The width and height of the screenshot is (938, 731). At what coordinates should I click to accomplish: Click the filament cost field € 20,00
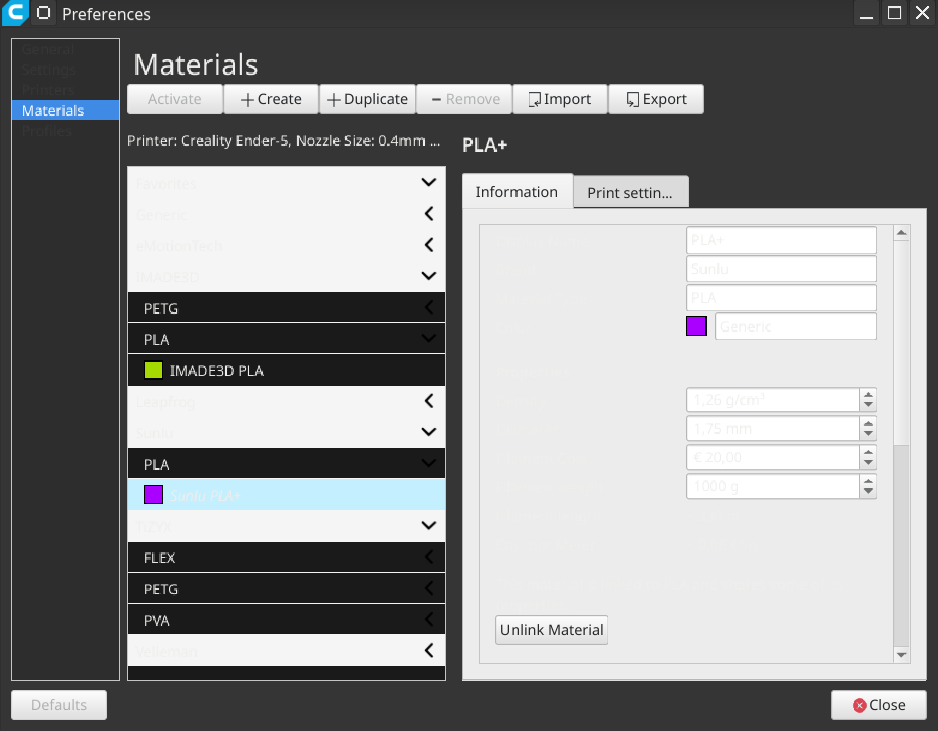point(773,457)
